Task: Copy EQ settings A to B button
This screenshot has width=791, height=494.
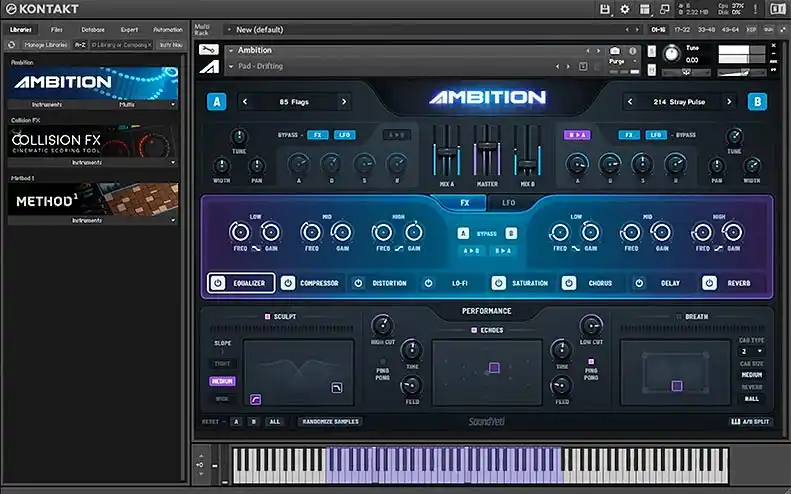Action: click(x=471, y=251)
